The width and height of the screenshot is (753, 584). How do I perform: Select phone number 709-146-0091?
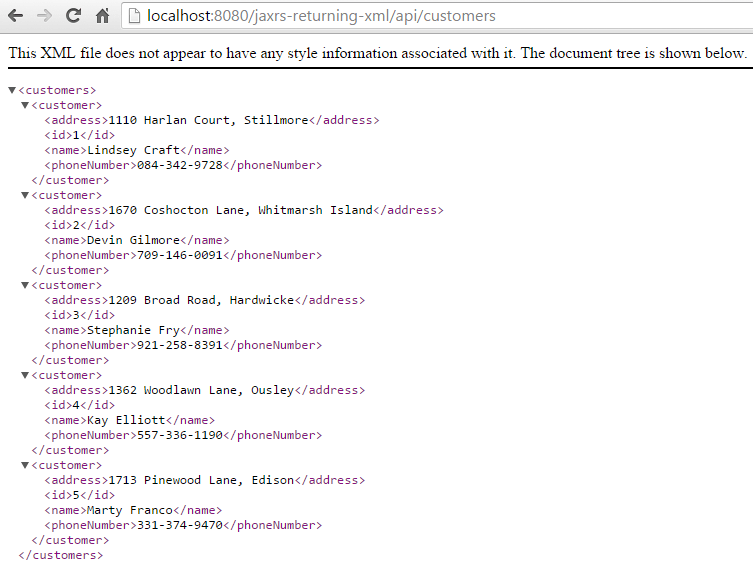[180, 255]
